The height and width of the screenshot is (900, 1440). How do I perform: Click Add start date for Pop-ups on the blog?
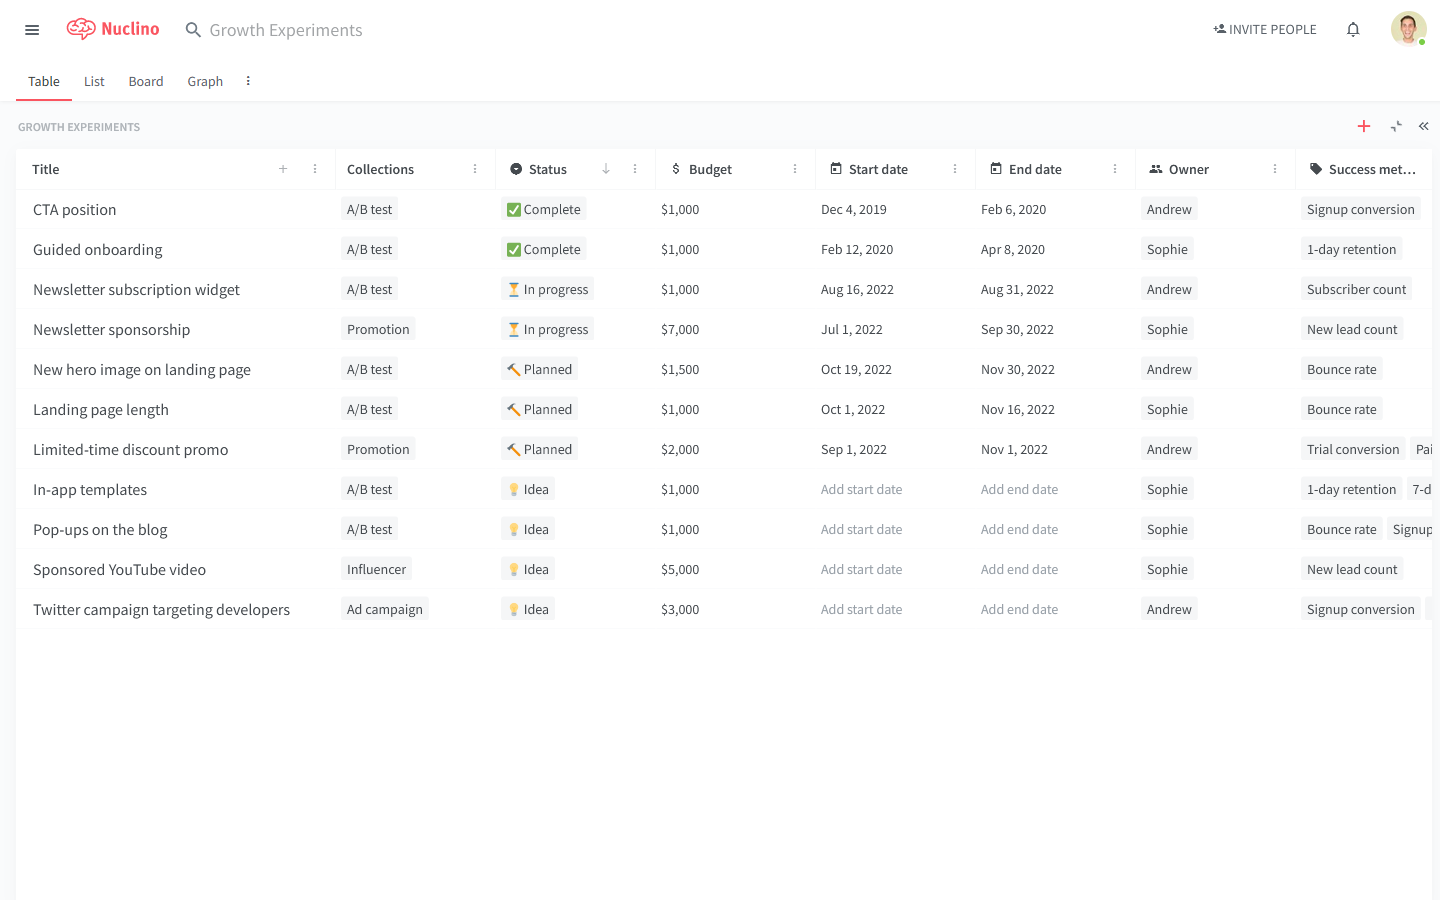click(862, 529)
